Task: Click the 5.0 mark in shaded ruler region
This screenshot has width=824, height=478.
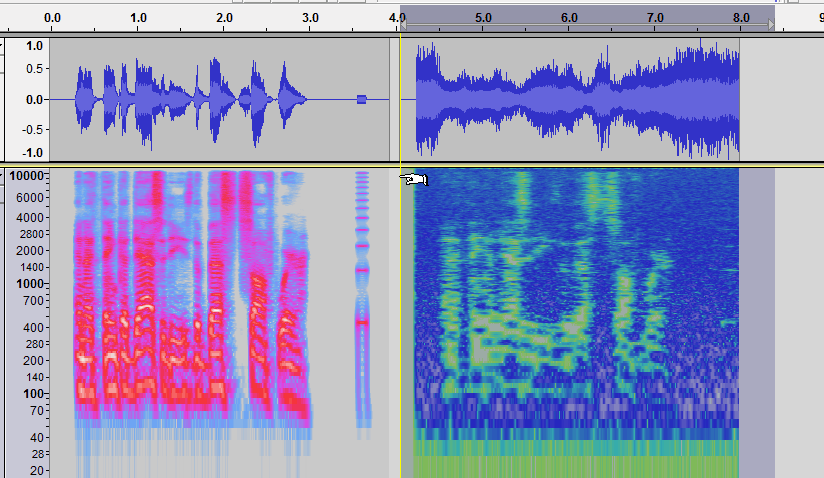Action: tap(483, 18)
